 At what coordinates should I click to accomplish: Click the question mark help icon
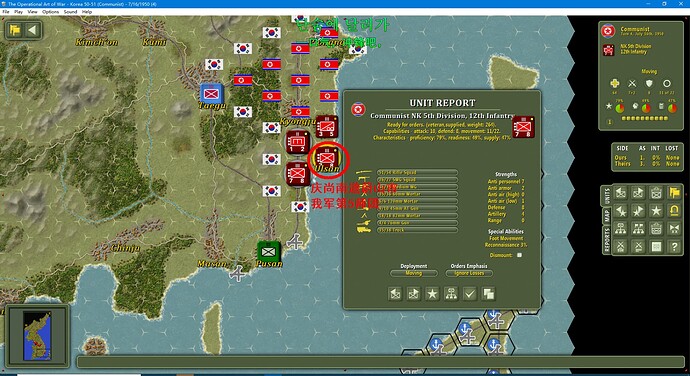[674, 246]
